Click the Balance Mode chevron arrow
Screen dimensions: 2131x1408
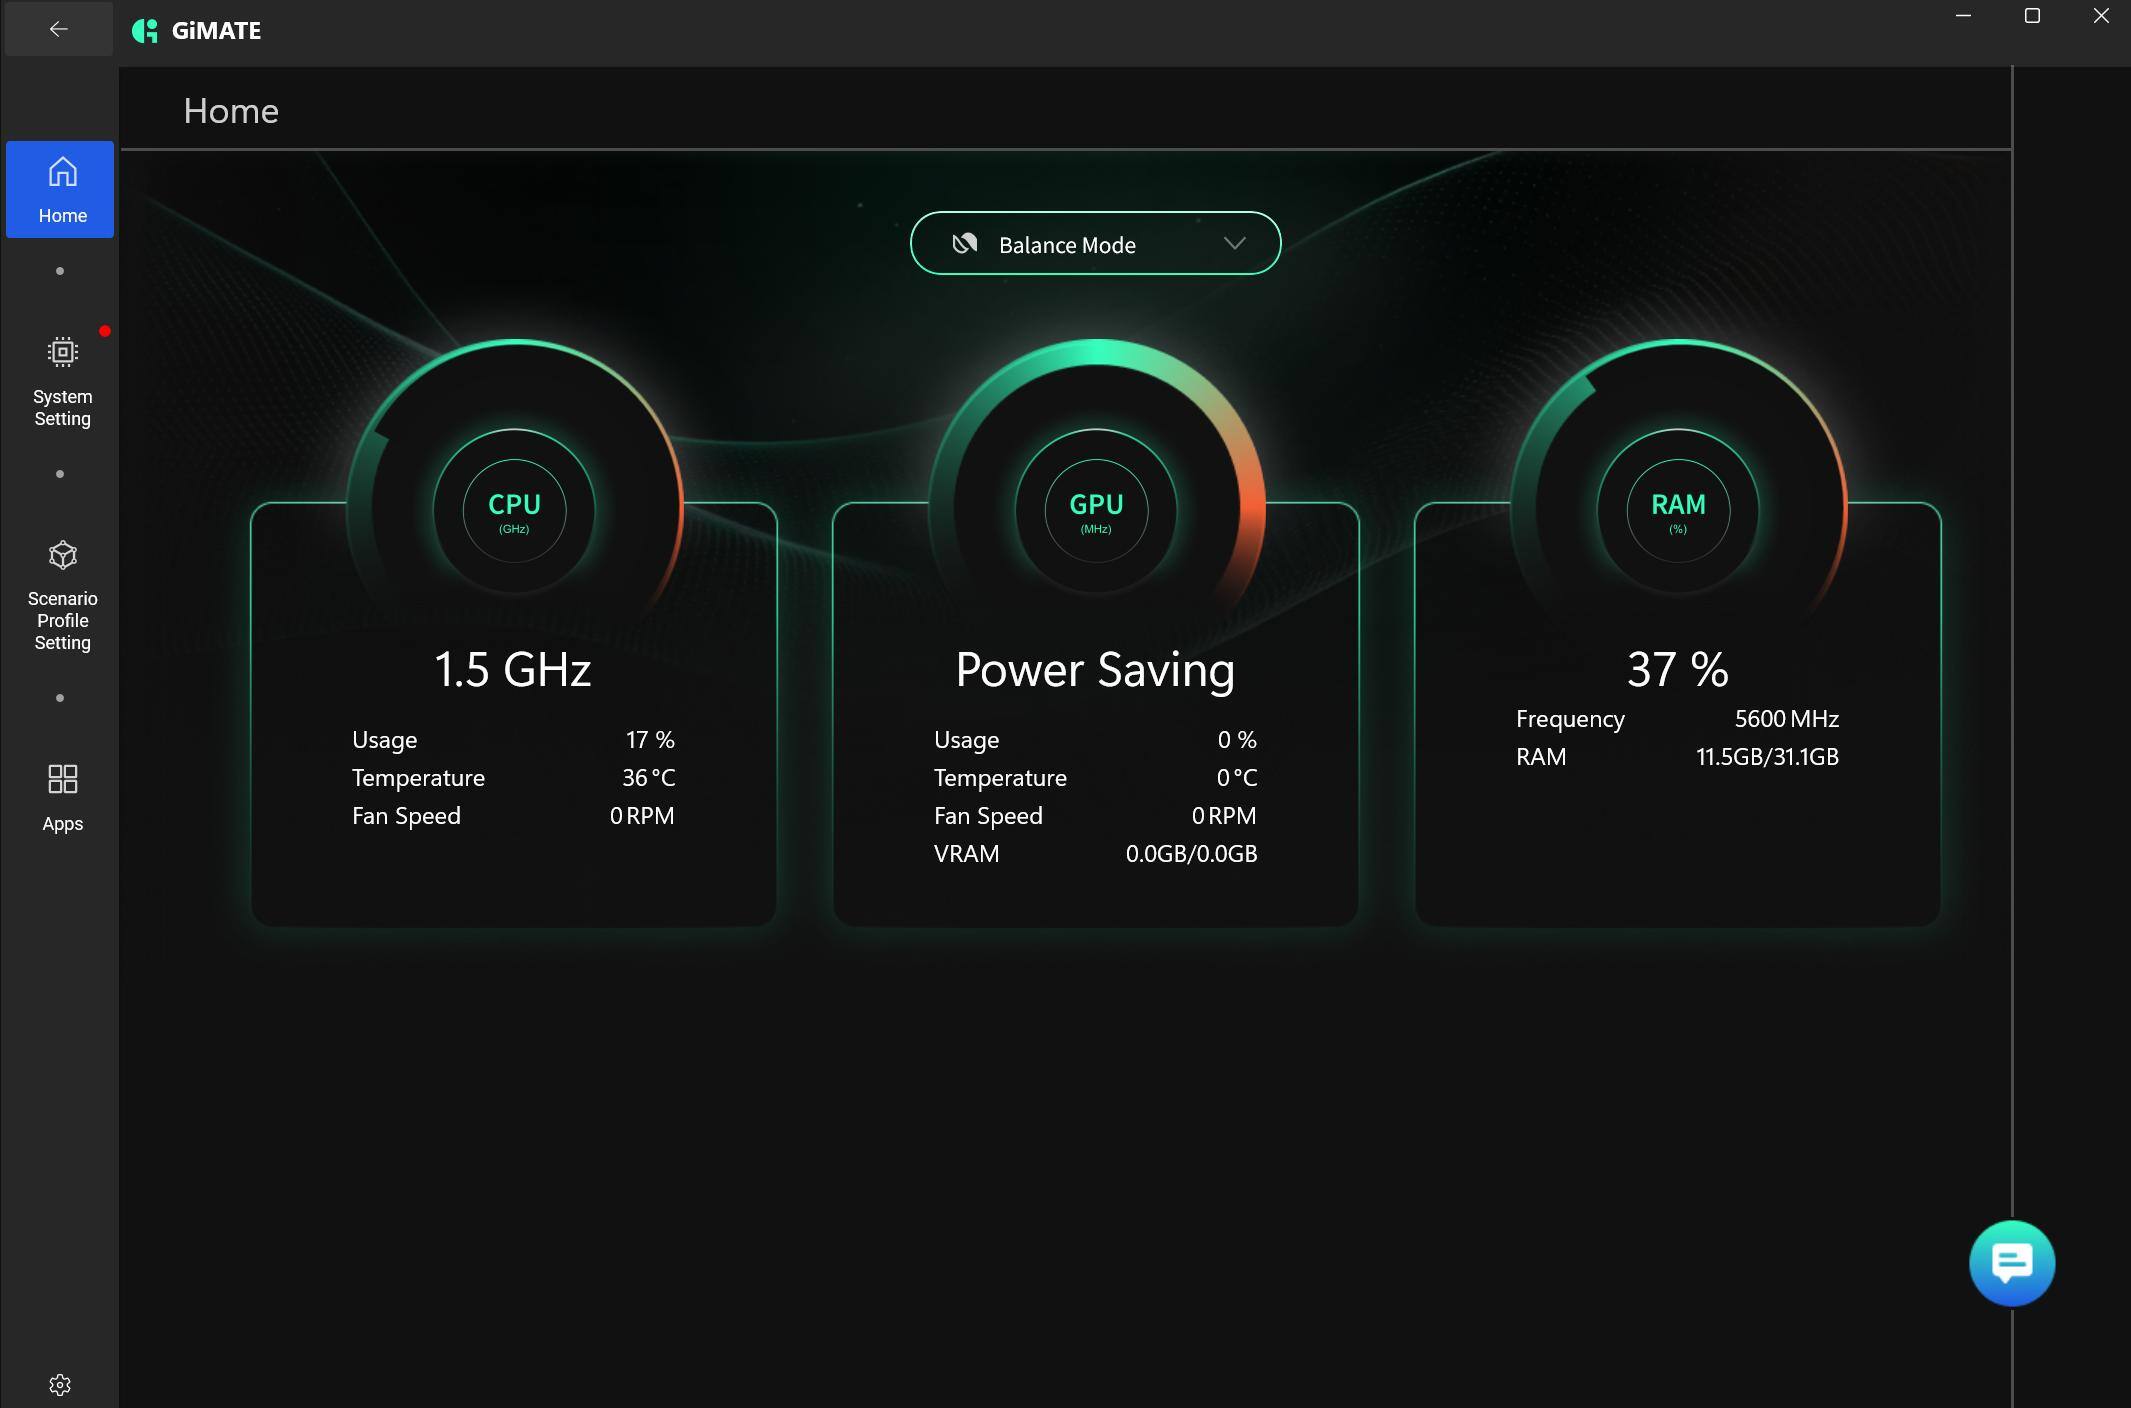coord(1234,243)
